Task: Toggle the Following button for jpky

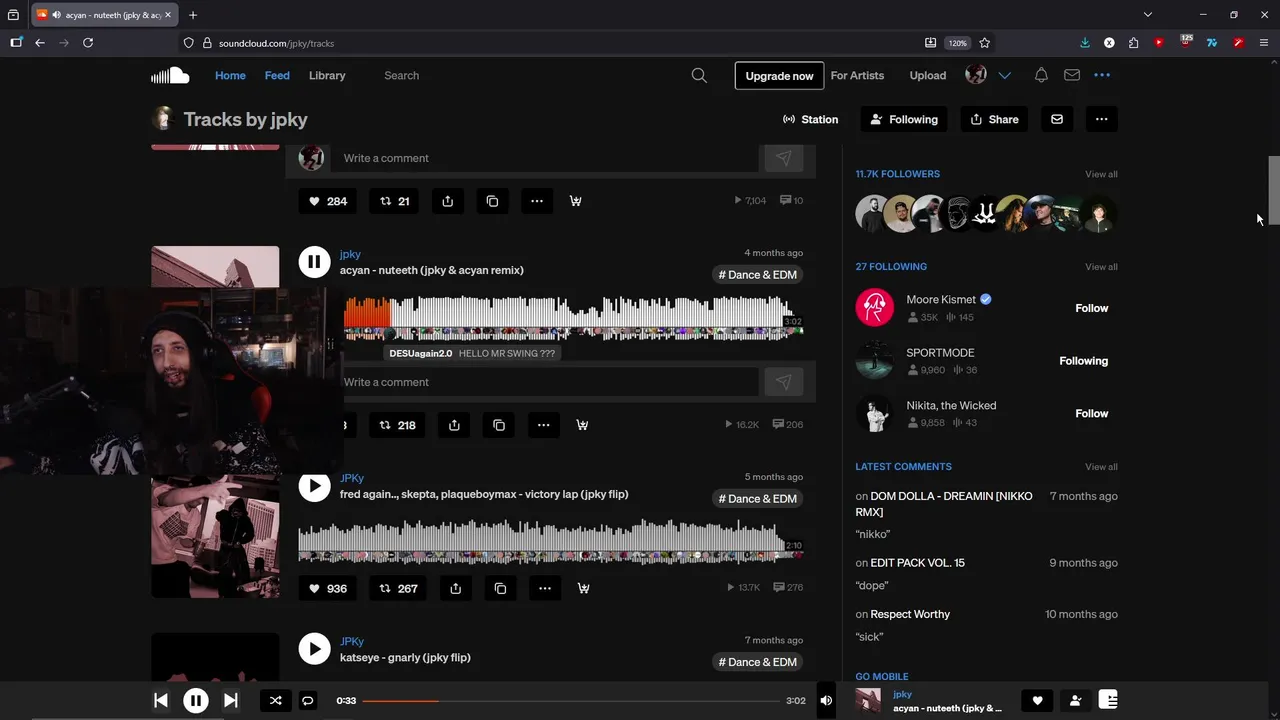Action: pyautogui.click(x=904, y=119)
